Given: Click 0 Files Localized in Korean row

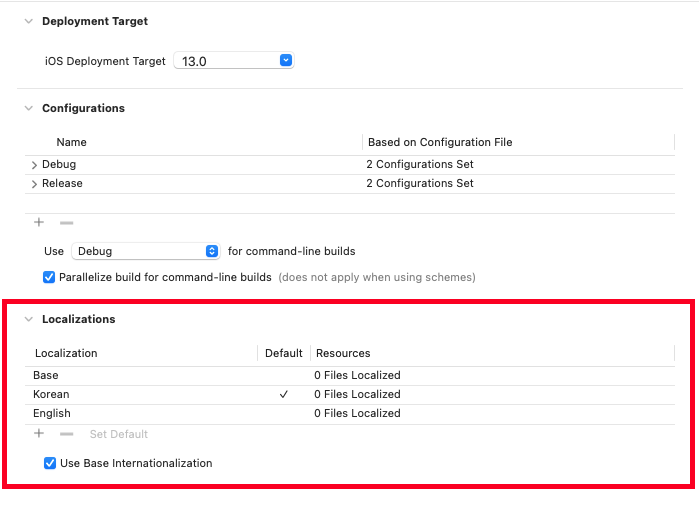Looking at the screenshot, I should point(357,394).
